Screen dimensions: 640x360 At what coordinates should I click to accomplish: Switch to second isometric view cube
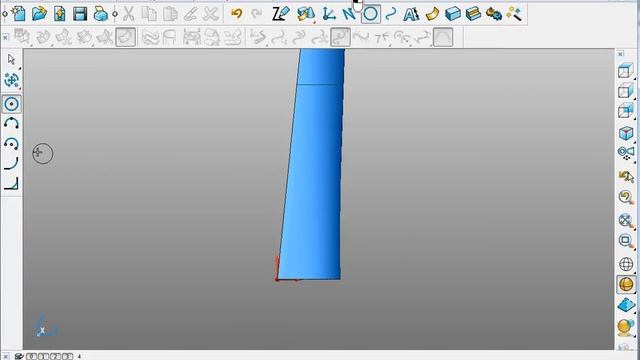click(626, 91)
